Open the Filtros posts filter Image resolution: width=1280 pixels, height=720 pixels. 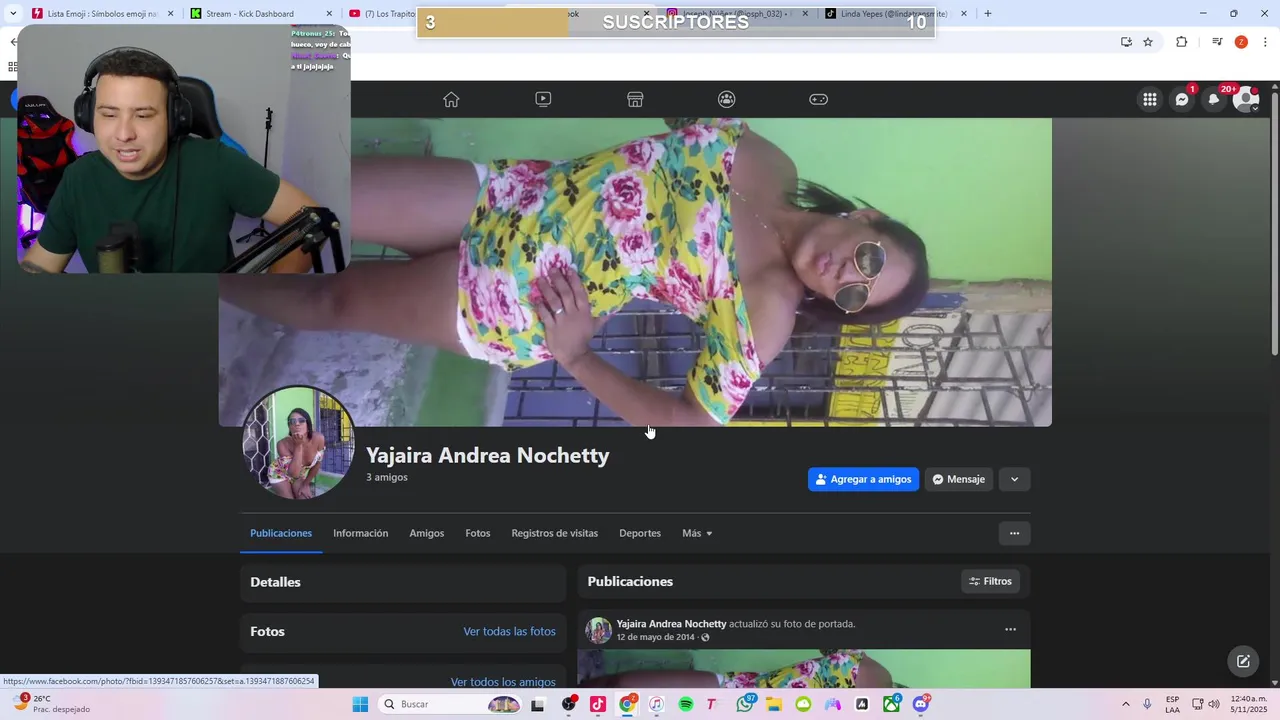coord(991,581)
